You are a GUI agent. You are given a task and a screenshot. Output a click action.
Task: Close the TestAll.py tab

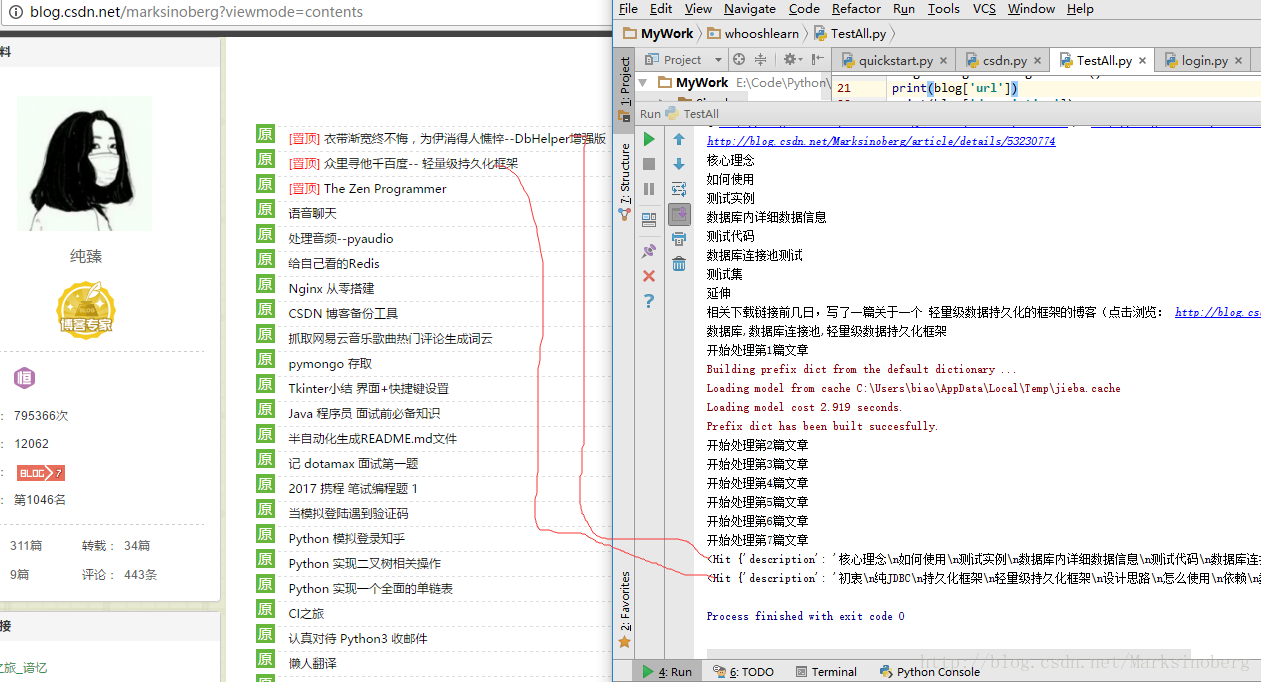click(x=1144, y=61)
